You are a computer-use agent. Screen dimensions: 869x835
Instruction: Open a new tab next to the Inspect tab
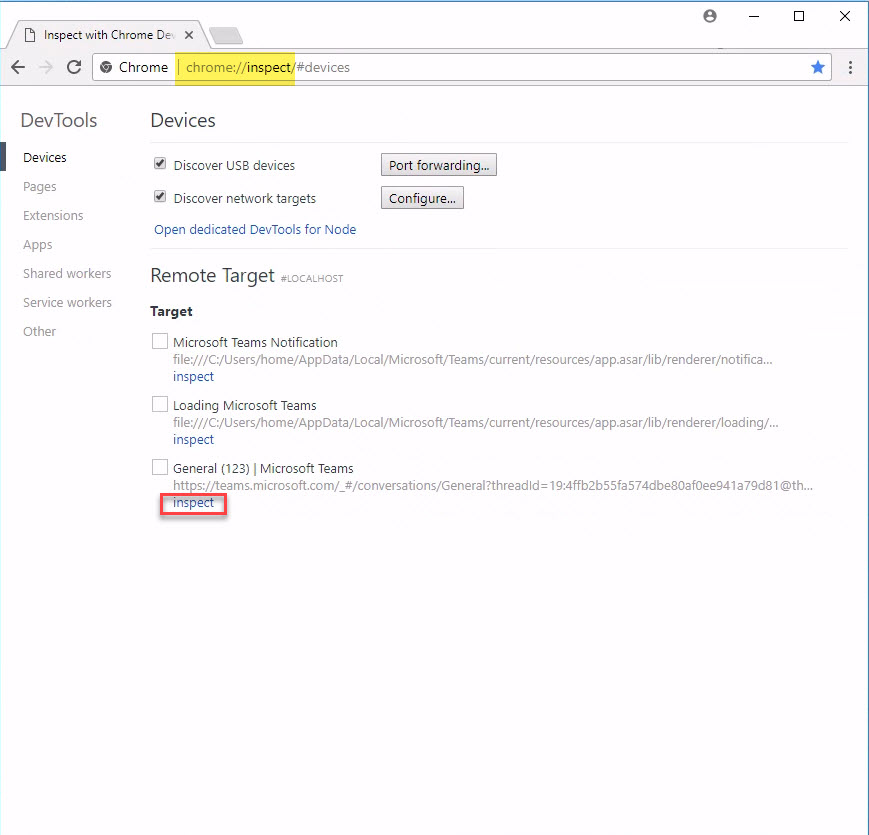pyautogui.click(x=226, y=35)
